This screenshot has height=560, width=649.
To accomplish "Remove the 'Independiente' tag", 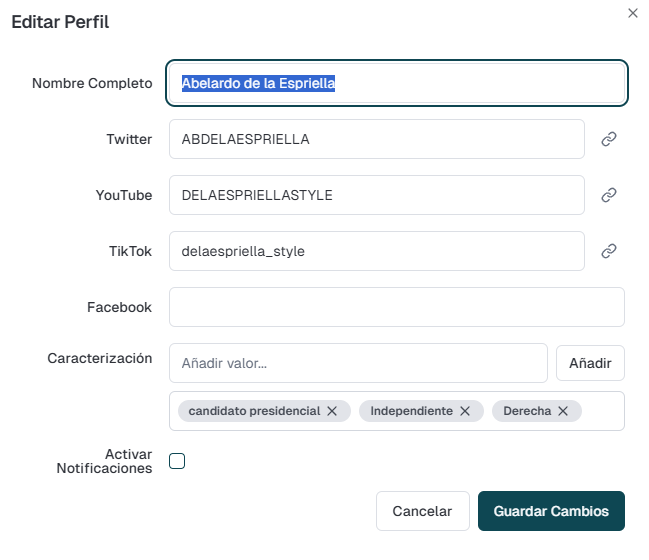I will tap(464, 411).
